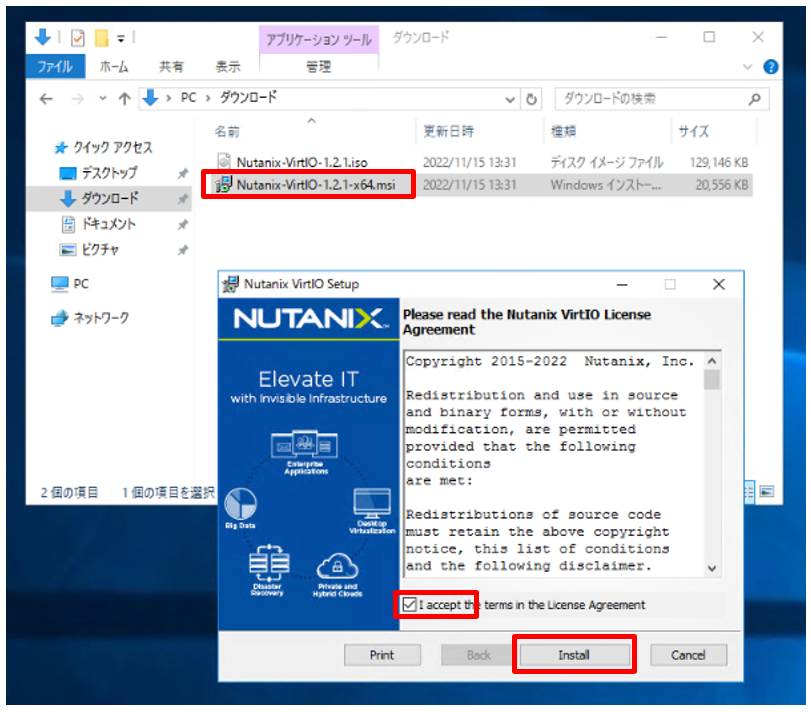
Task: Open Explorer help question mark icon
Action: click(x=771, y=67)
